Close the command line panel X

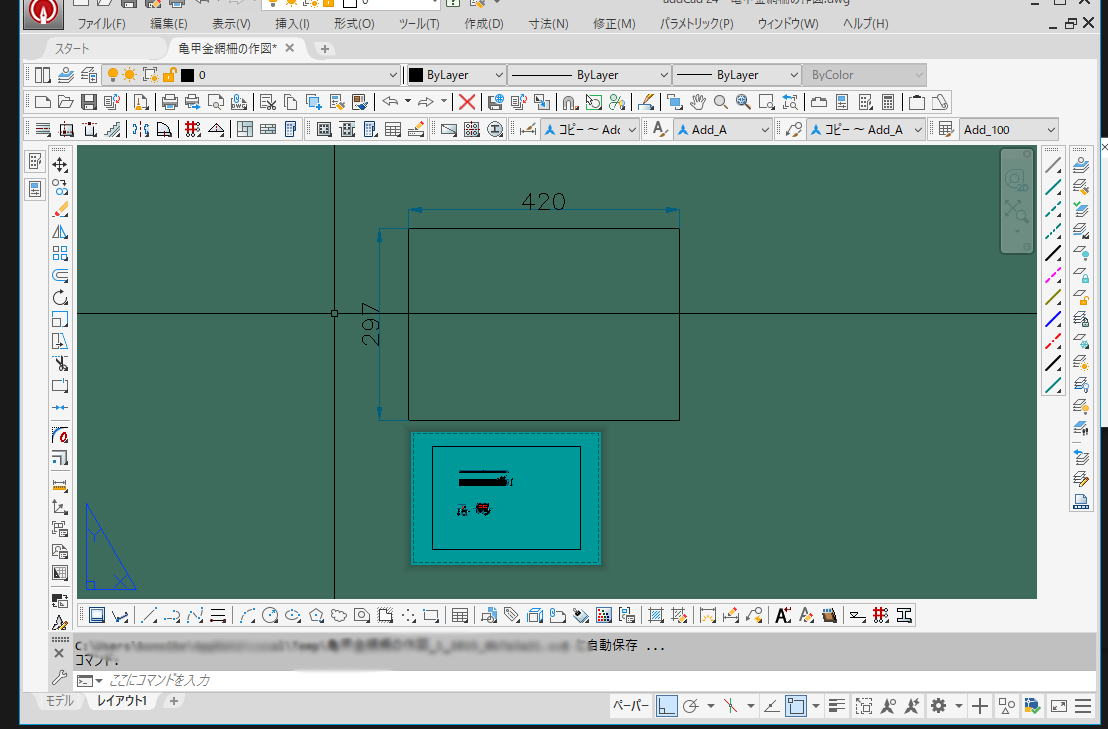pos(59,653)
